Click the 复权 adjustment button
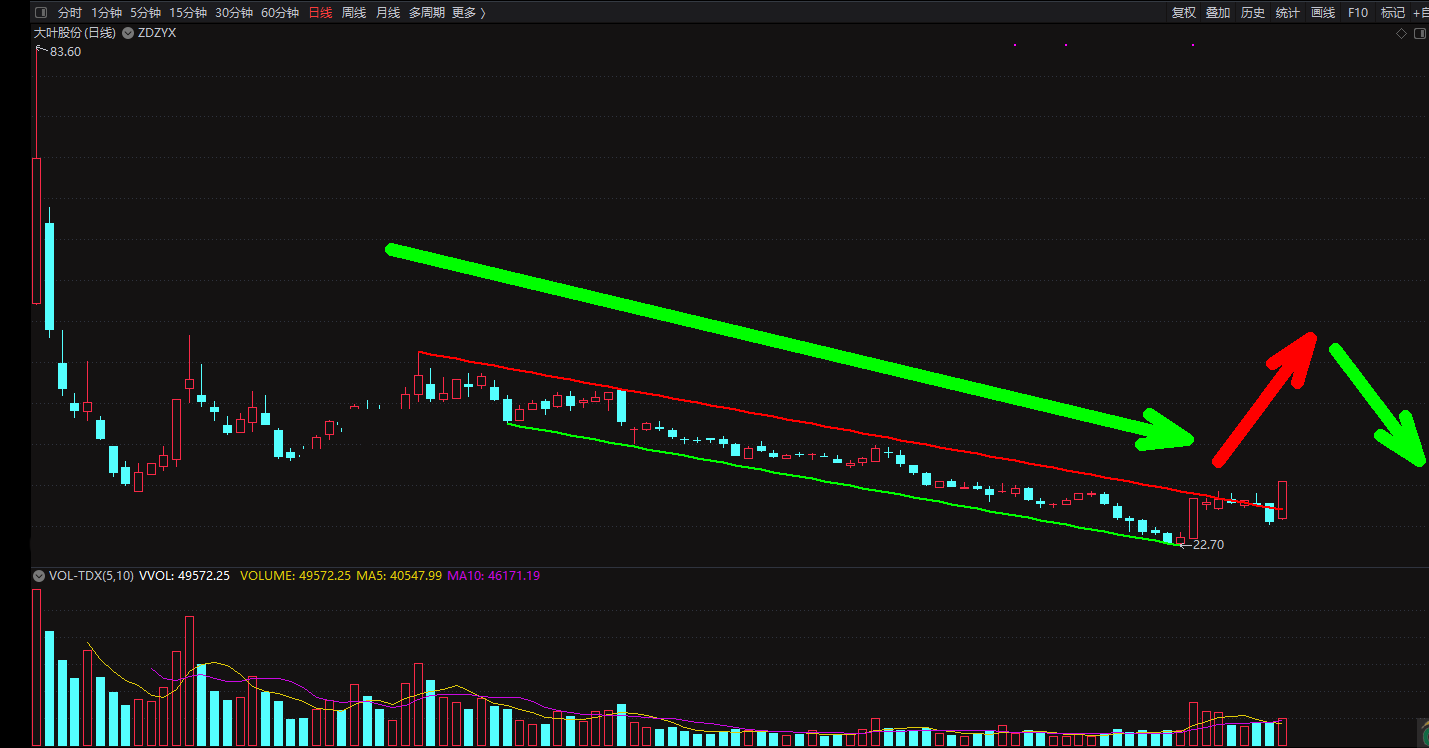This screenshot has width=1429, height=748. coord(1184,13)
